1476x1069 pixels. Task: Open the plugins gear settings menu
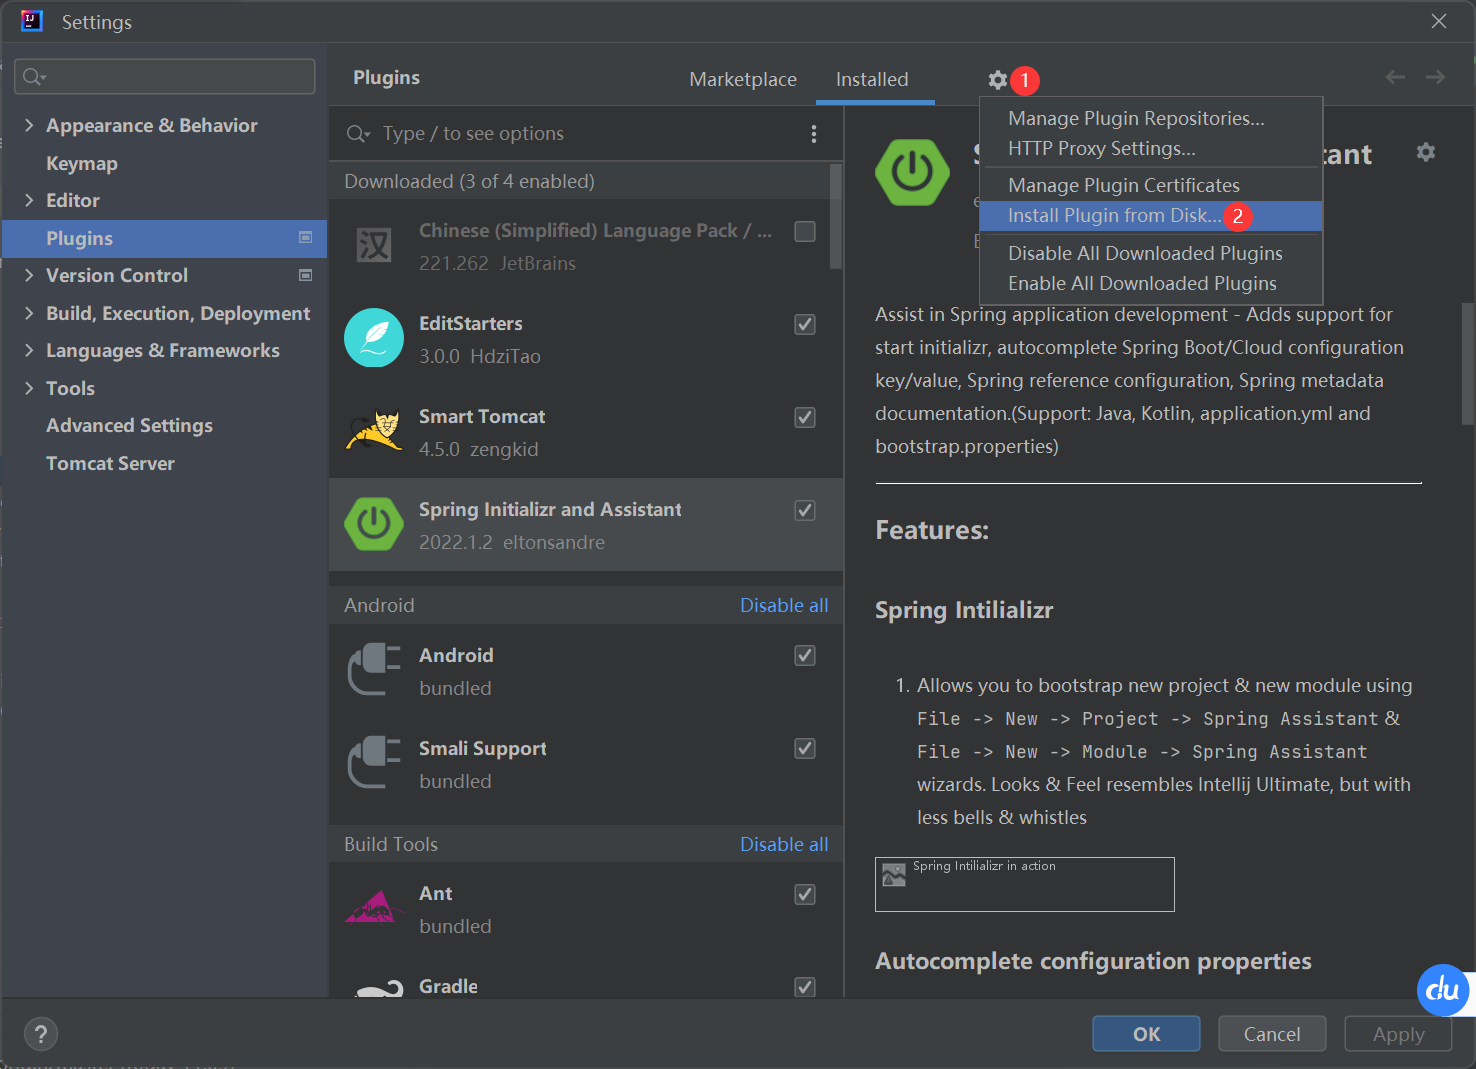tap(997, 80)
